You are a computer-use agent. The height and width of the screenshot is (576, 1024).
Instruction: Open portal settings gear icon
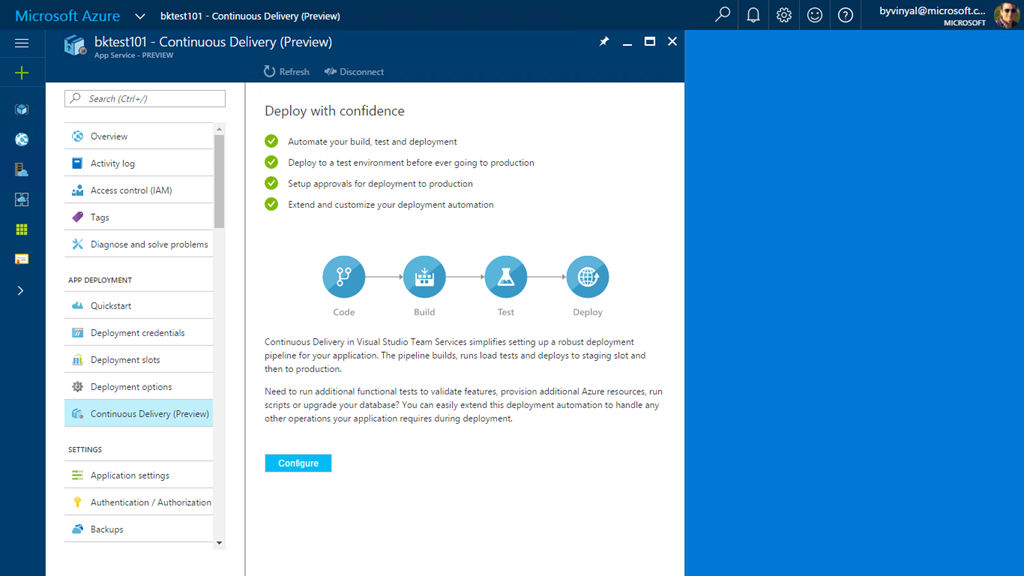[784, 15]
